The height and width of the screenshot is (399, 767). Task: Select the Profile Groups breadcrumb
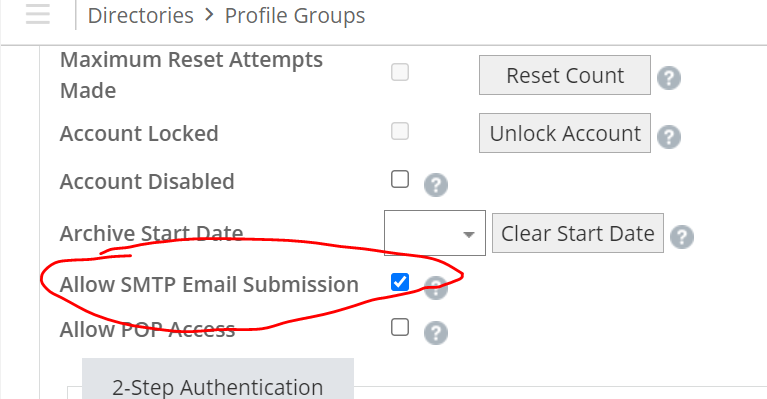coord(295,16)
